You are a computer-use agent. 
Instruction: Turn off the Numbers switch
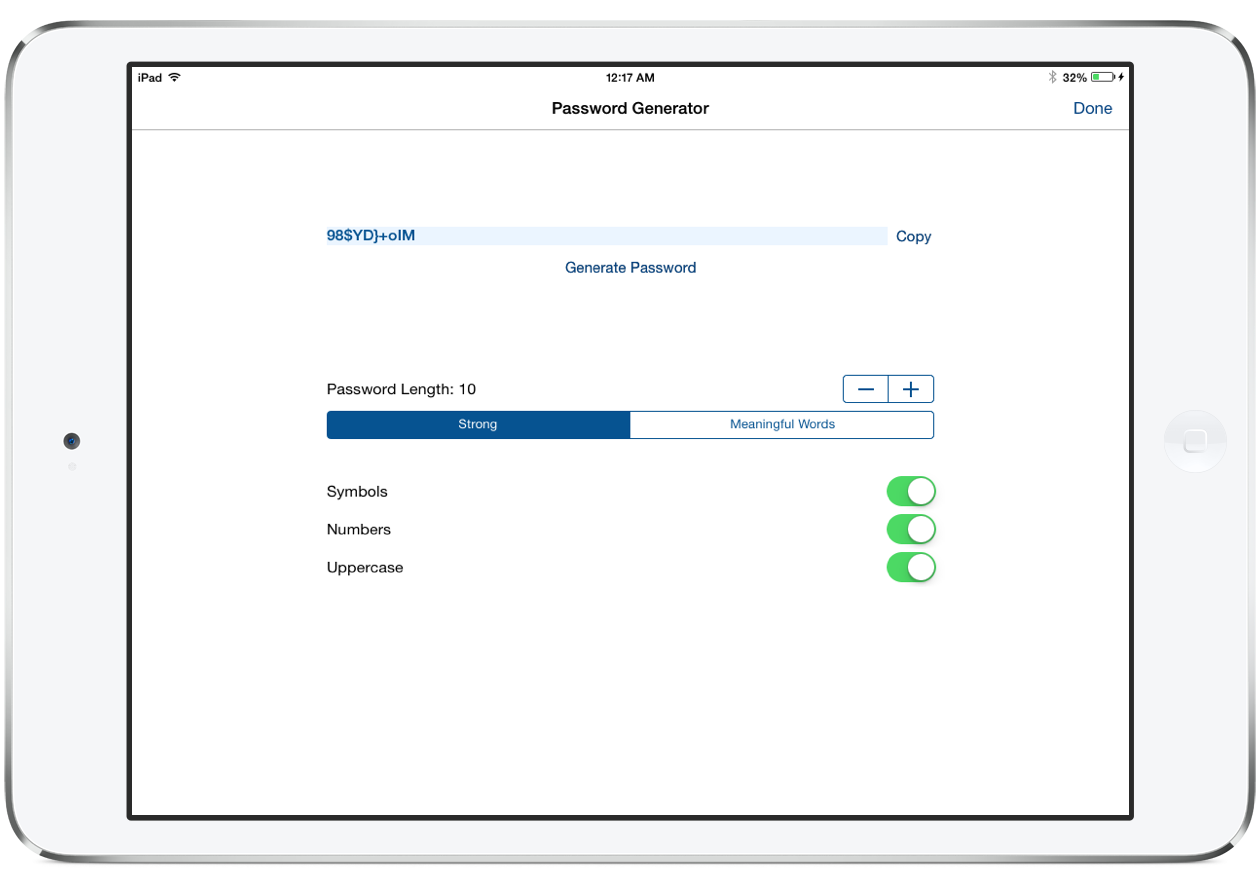click(910, 529)
